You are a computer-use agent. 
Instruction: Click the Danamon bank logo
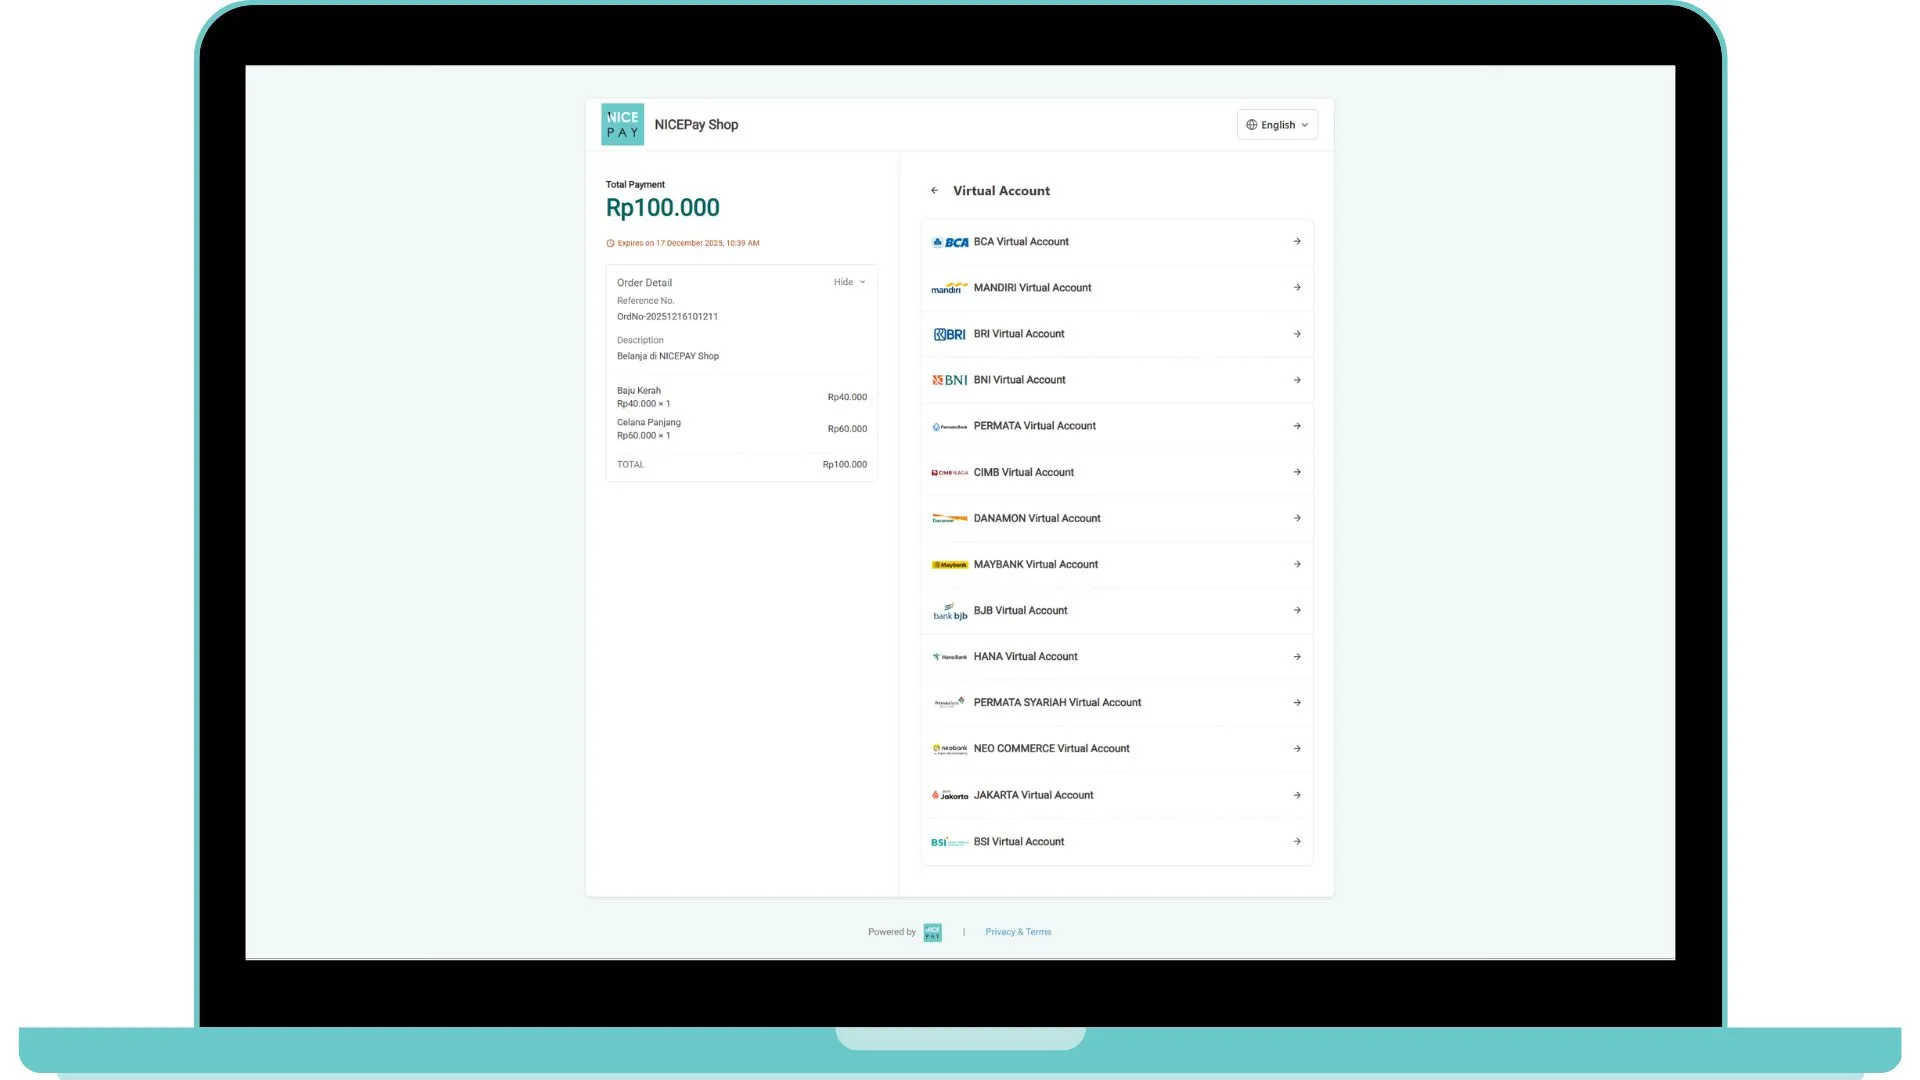tap(950, 519)
